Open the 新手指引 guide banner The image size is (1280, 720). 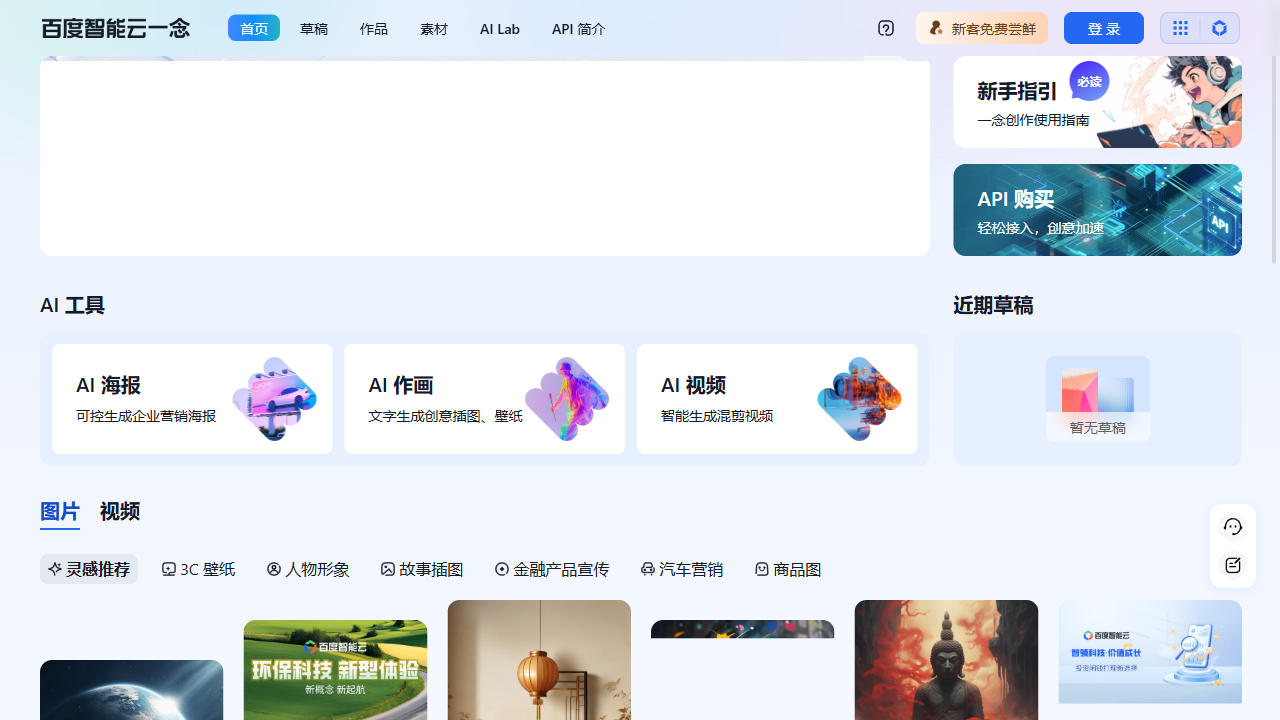click(x=1097, y=102)
